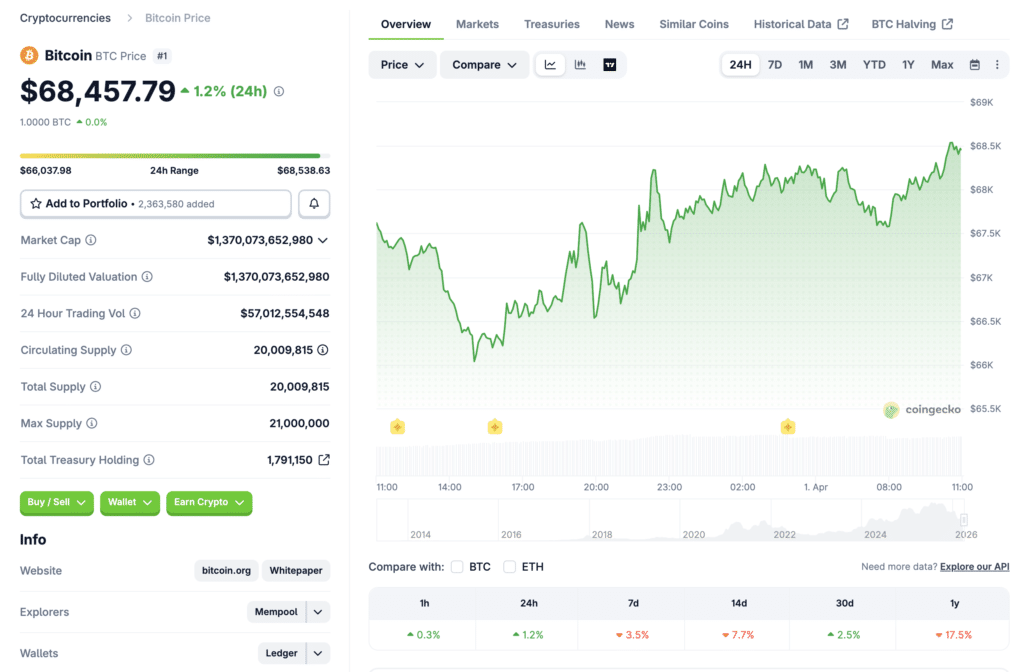This screenshot has height=672, width=1024.
Task: Open the BTC Halving tab
Action: click(912, 24)
